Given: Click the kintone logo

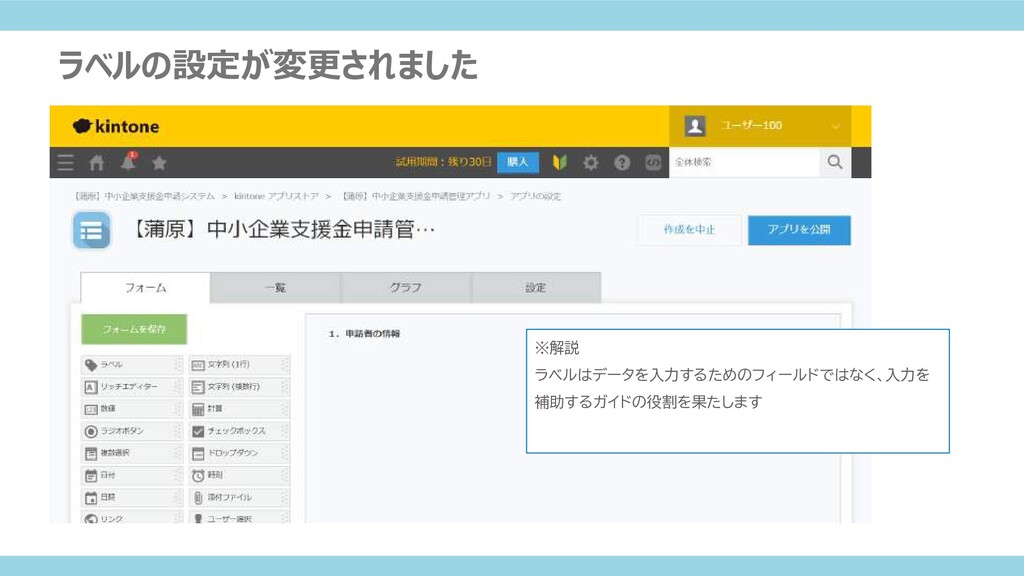Looking at the screenshot, I should tap(116, 126).
